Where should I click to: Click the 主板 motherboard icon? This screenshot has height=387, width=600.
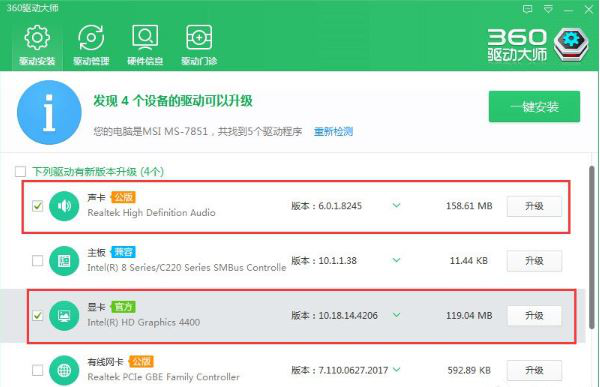point(64,261)
